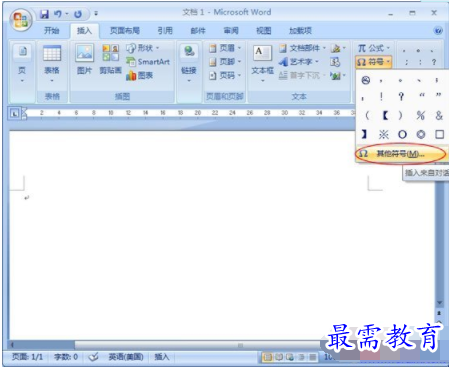Open the 文本框 text box gallery
This screenshot has height=368, width=449.
coord(263,64)
